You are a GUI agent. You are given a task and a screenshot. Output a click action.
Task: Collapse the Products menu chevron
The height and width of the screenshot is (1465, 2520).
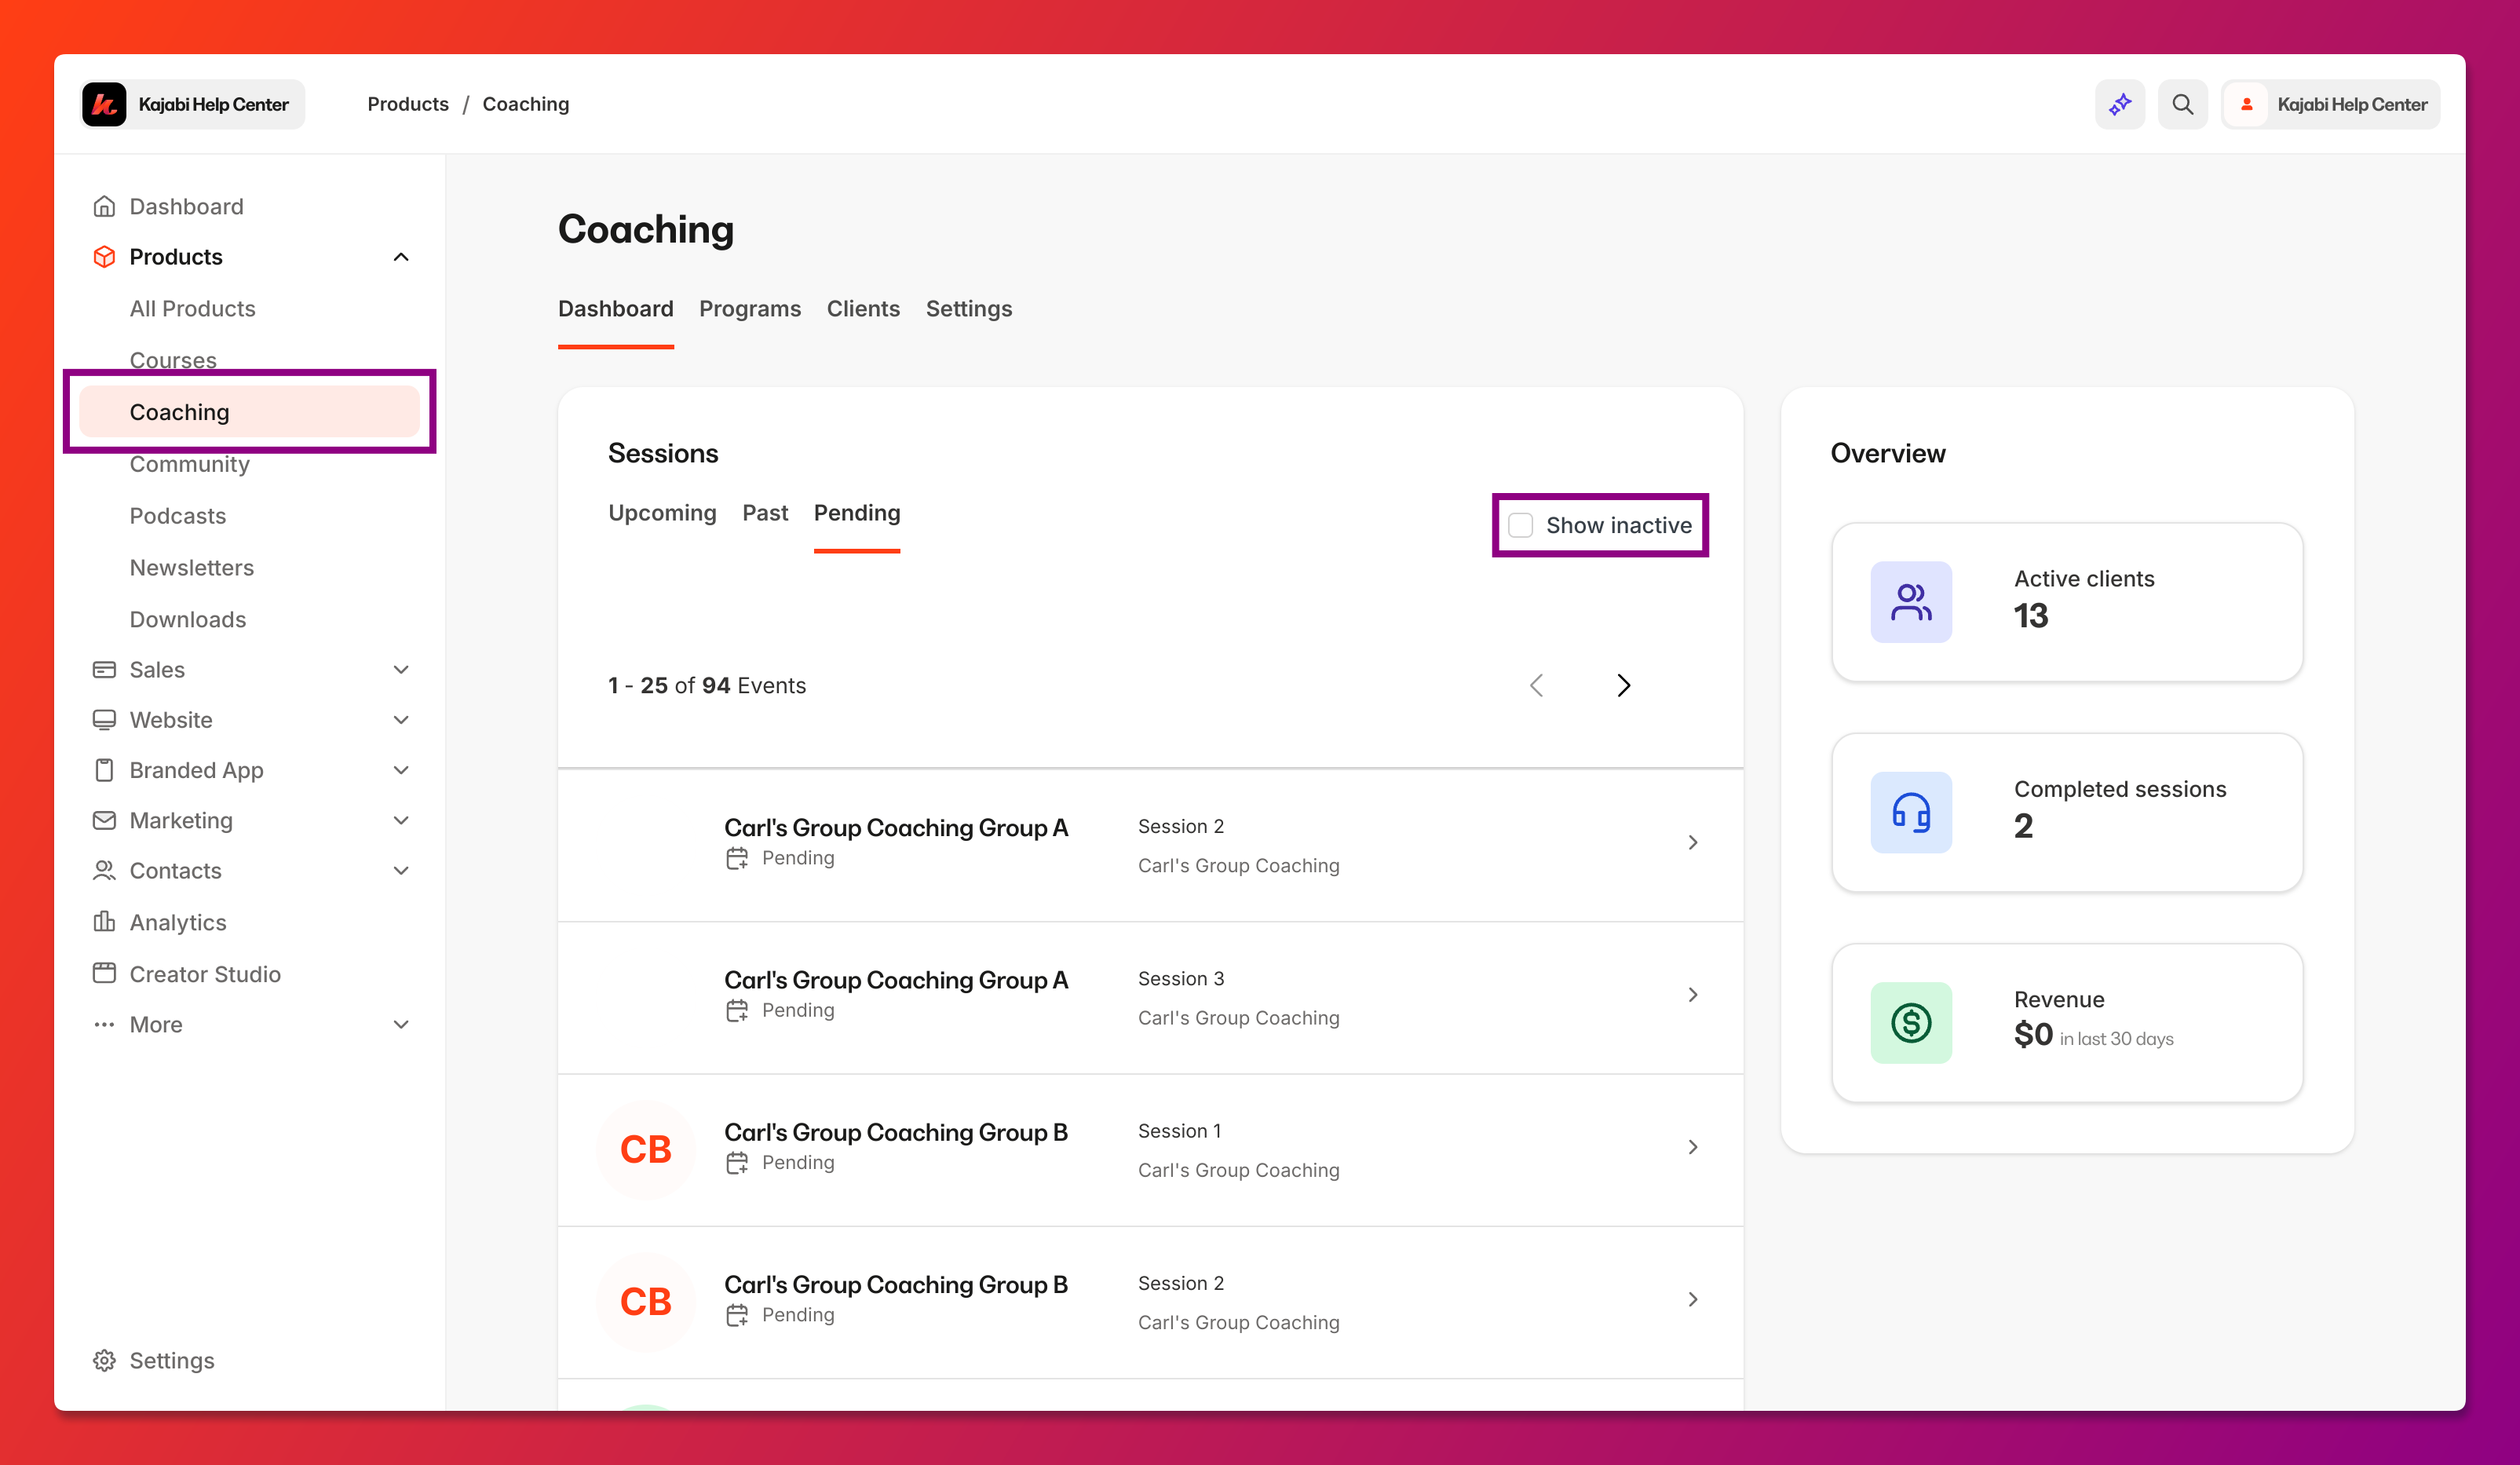(401, 257)
